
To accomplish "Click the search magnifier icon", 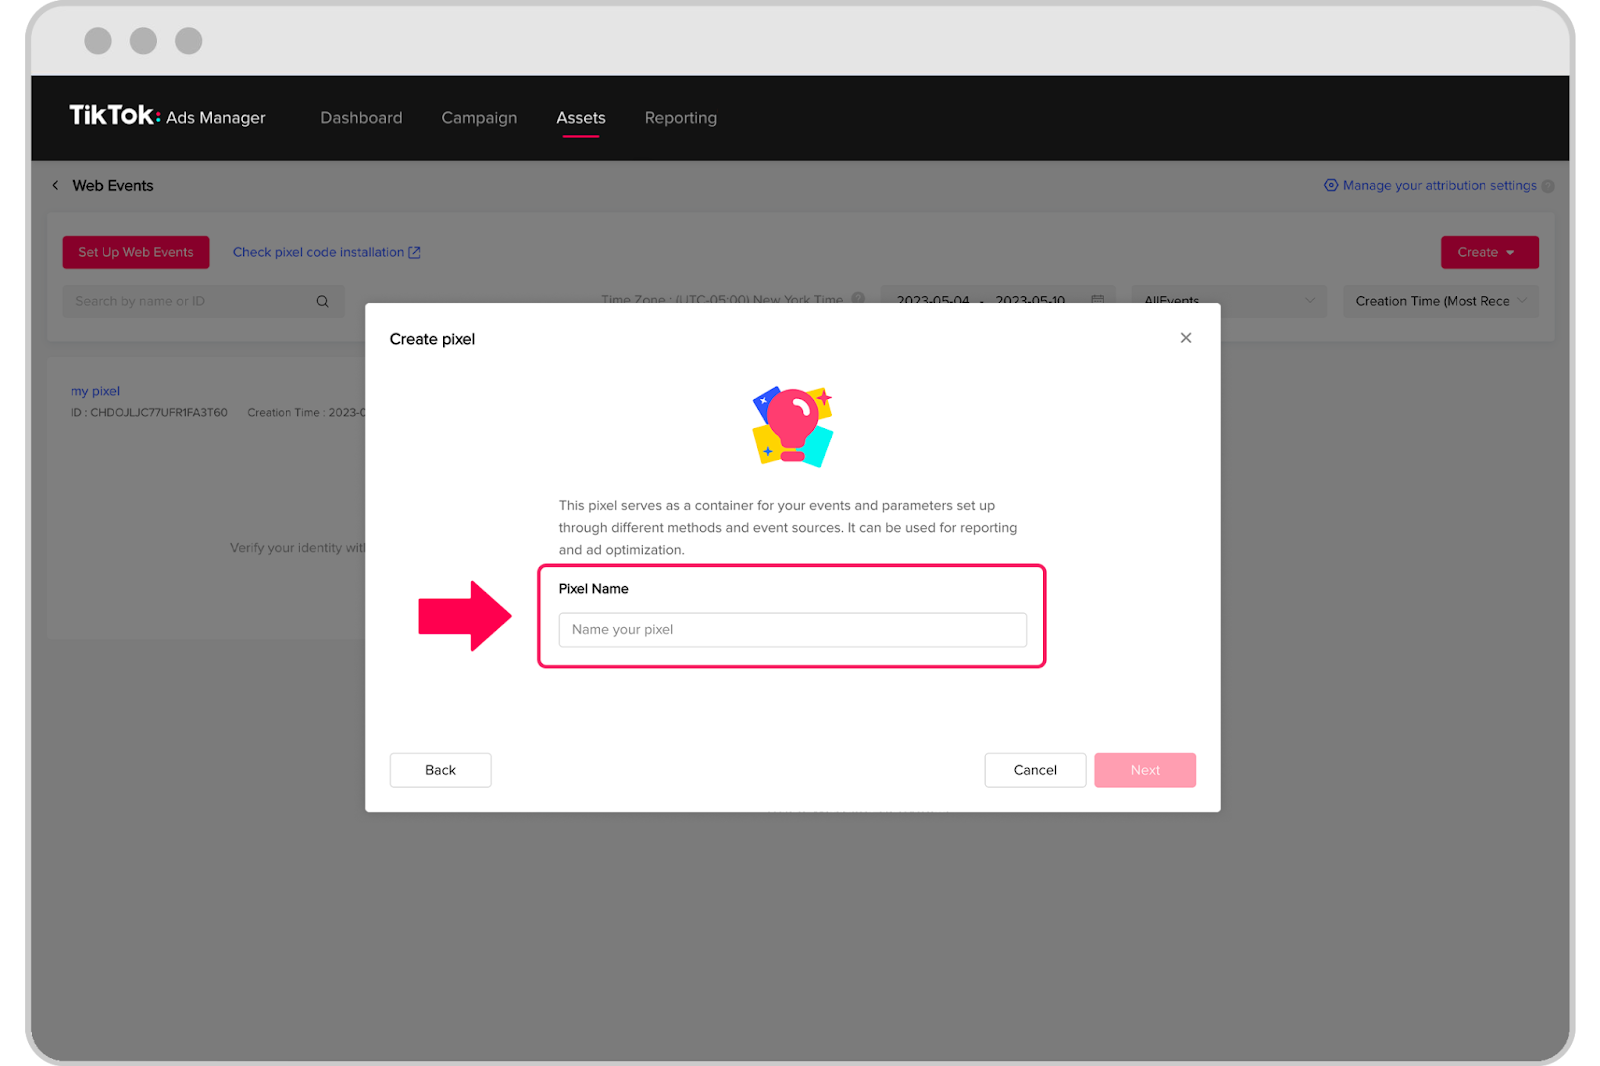I will click(x=322, y=301).
